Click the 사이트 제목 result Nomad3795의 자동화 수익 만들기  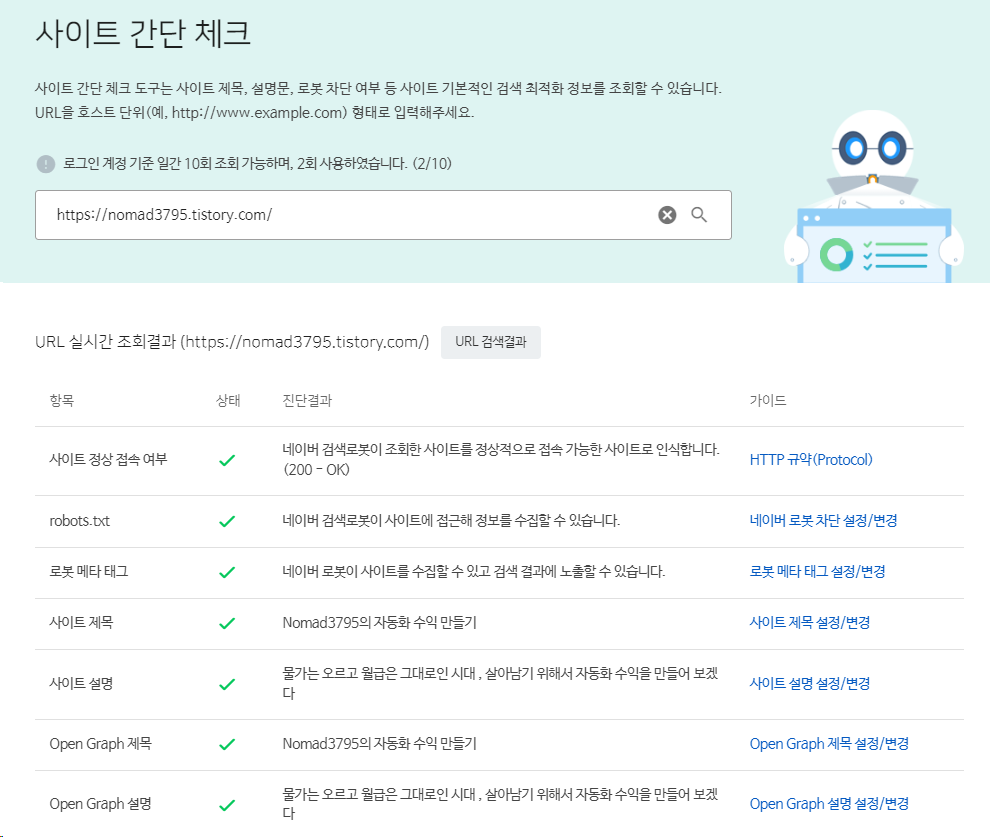click(x=379, y=623)
